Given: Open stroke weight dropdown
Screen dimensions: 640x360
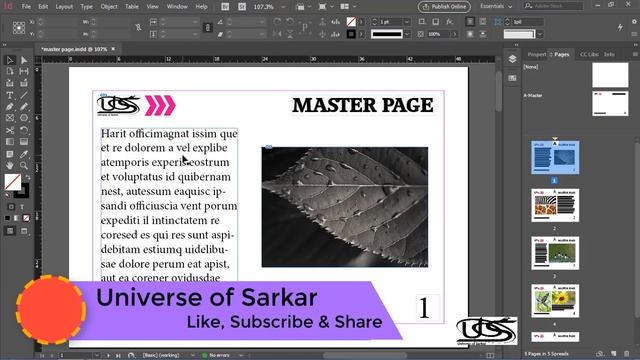Looking at the screenshot, I should click(x=407, y=22).
